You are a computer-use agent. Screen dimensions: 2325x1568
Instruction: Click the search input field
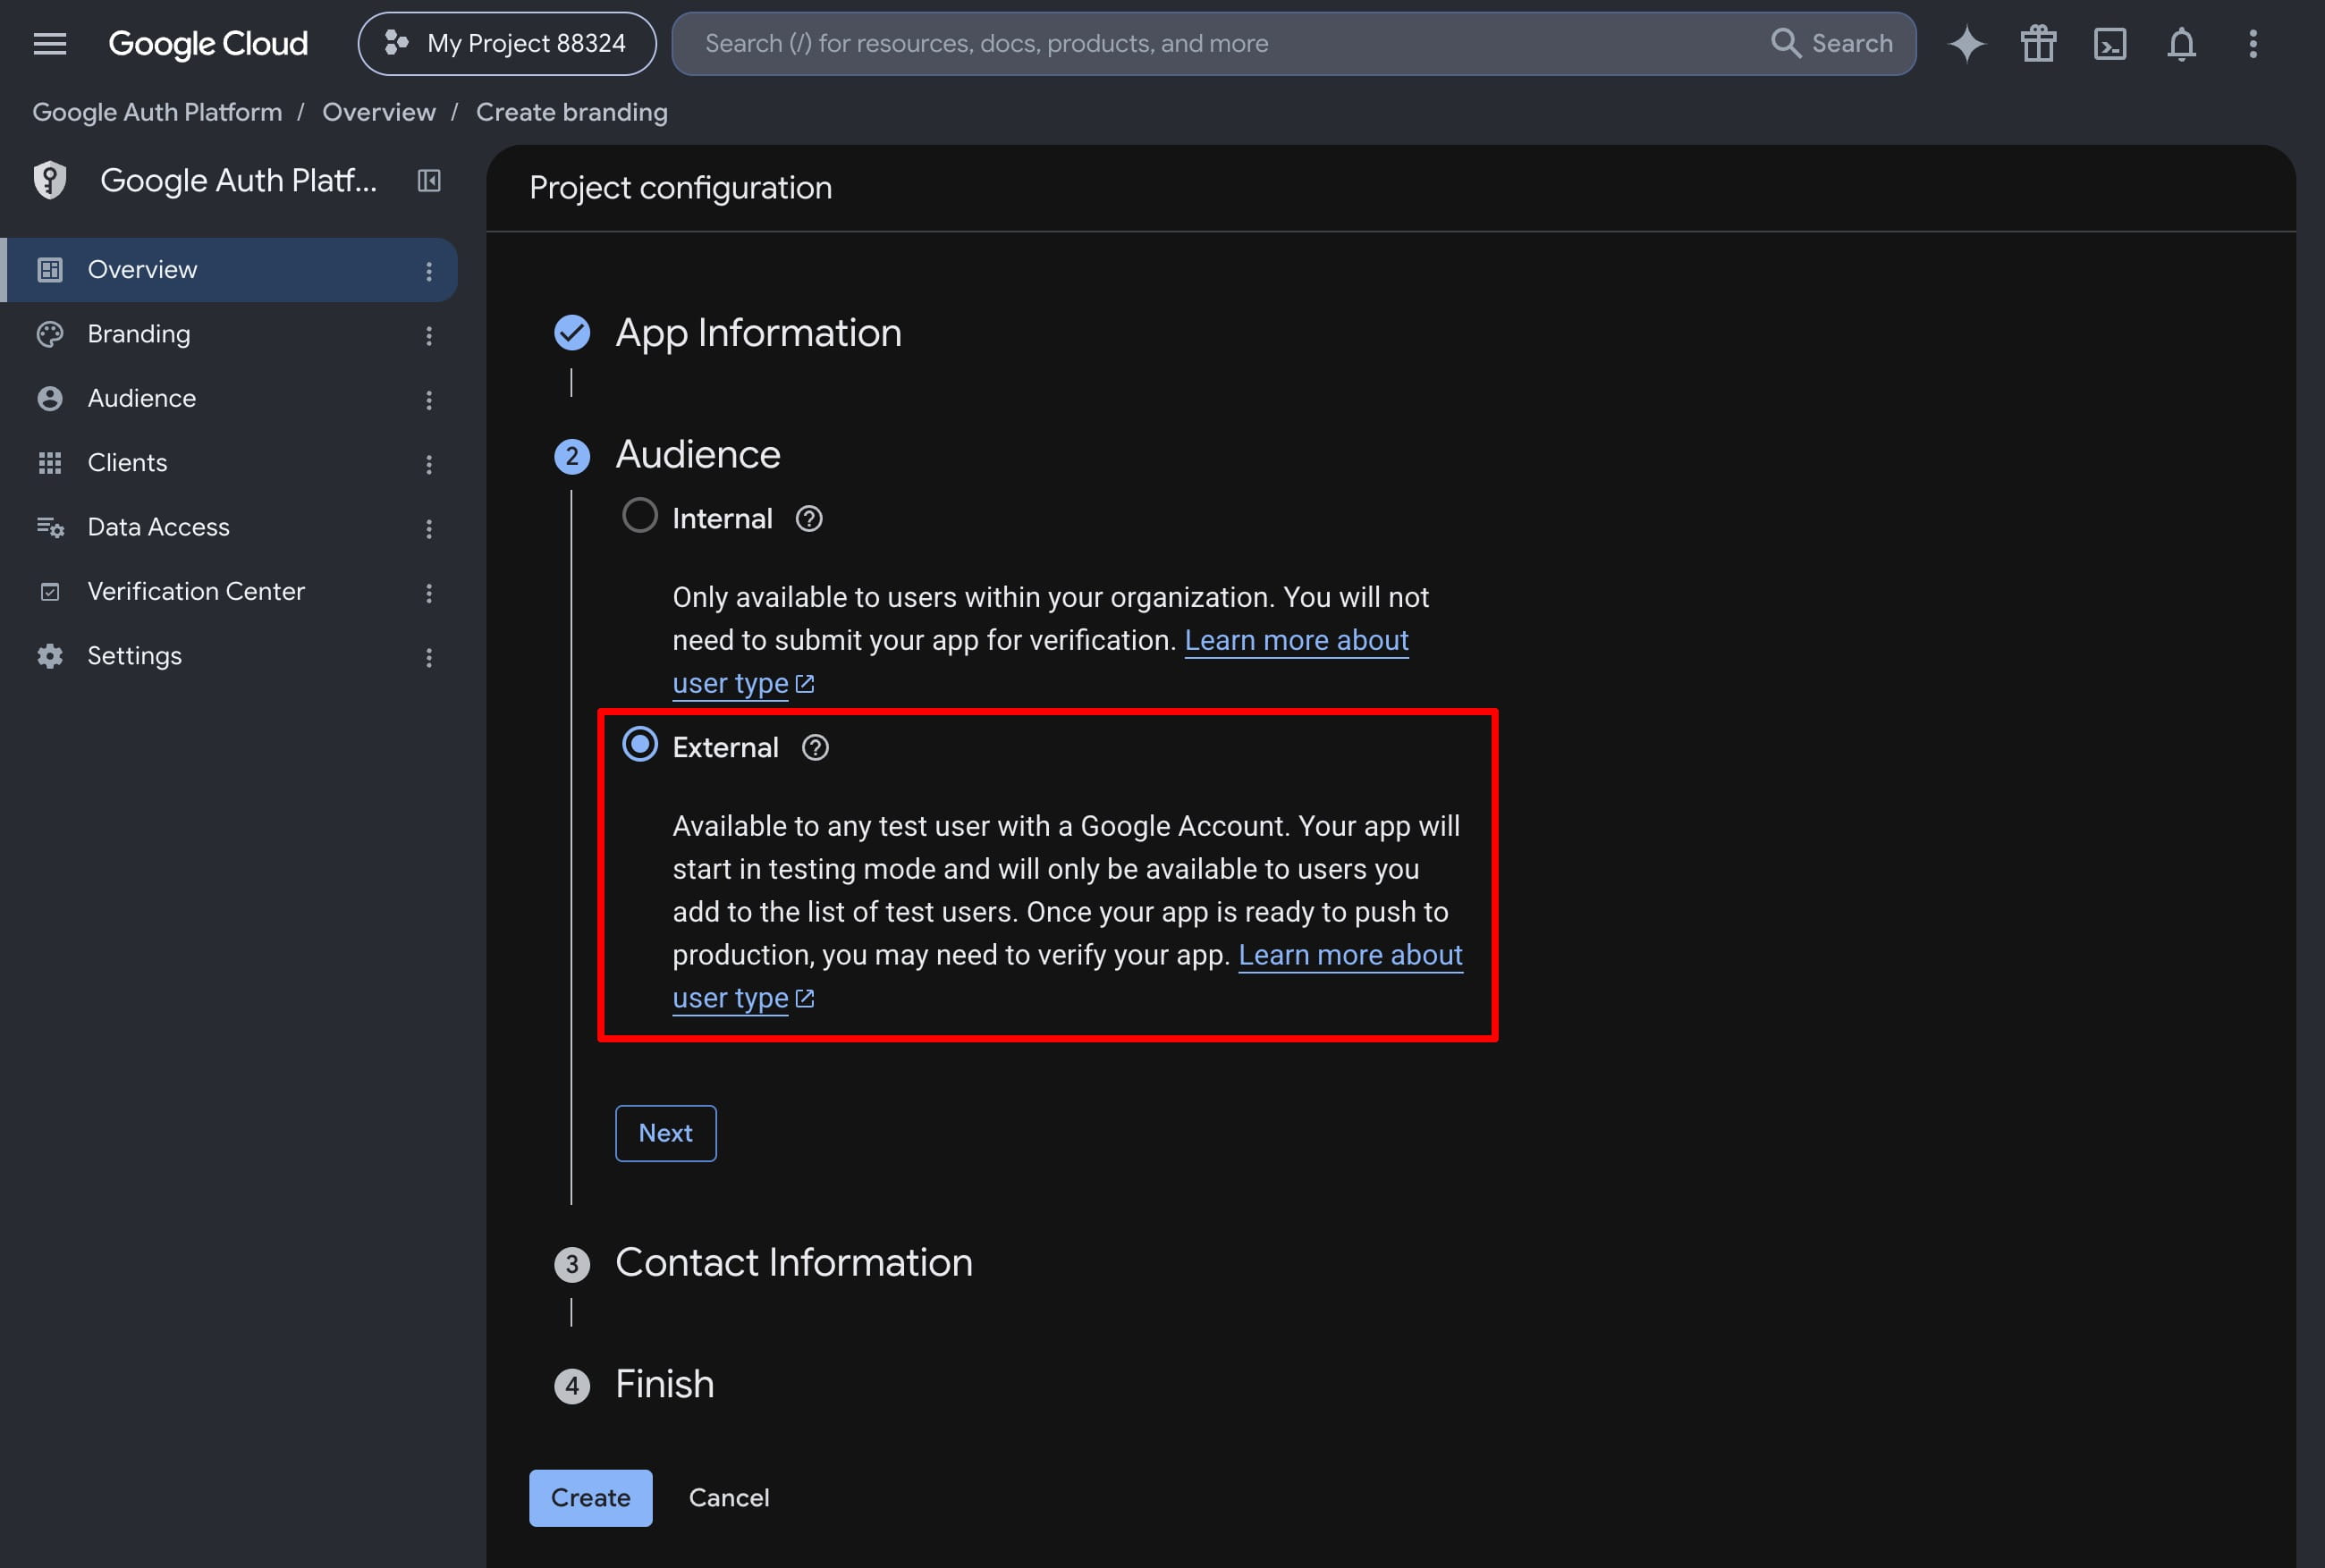tap(1220, 44)
